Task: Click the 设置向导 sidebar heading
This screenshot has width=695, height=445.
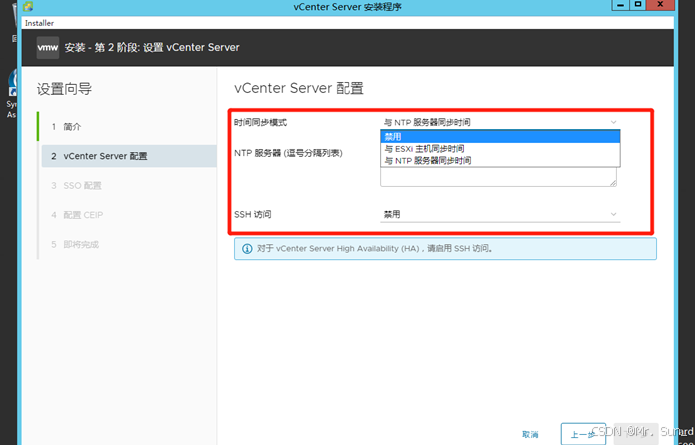Action: coord(64,89)
